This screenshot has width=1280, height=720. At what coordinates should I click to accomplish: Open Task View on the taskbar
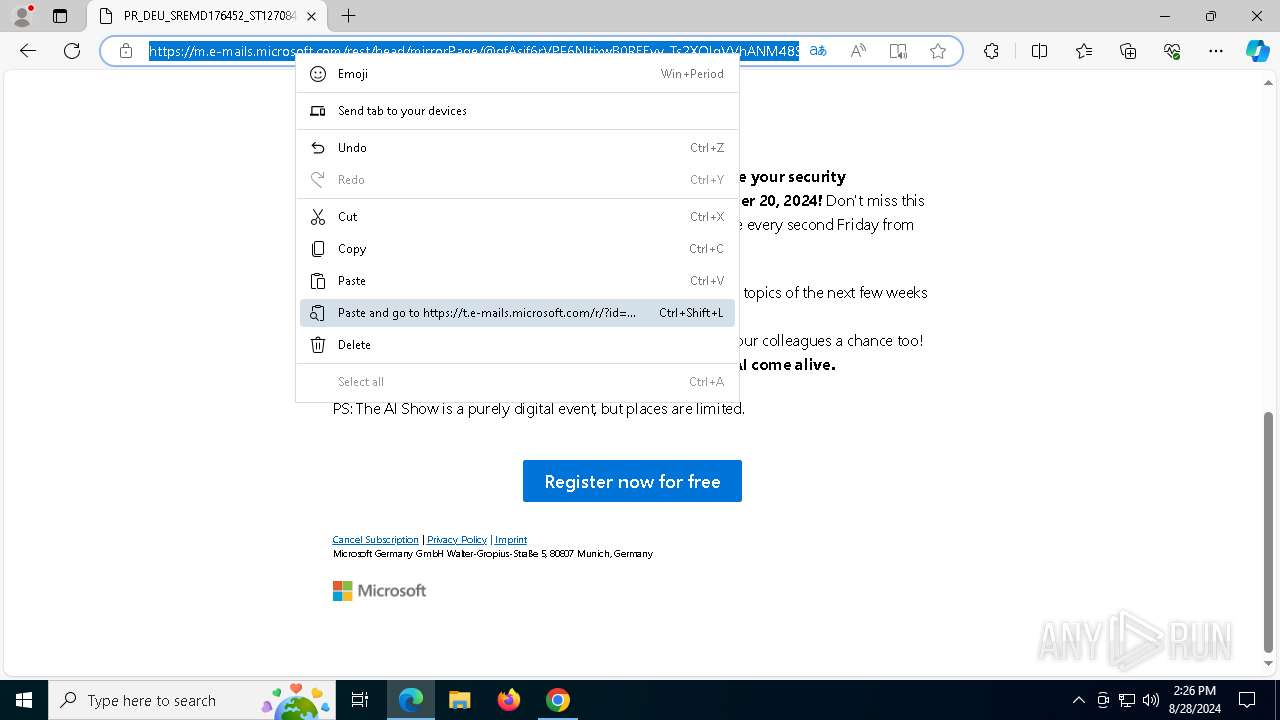360,700
